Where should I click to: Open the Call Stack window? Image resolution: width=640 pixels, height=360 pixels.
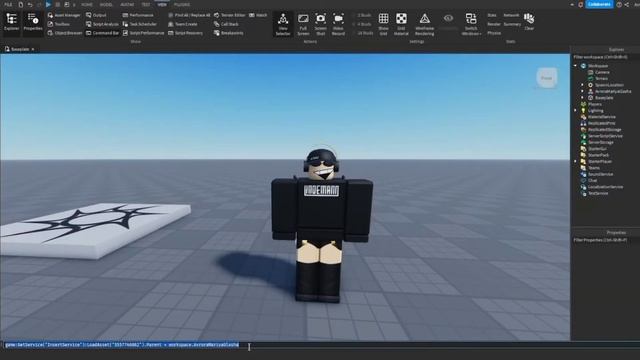[x=227, y=24]
